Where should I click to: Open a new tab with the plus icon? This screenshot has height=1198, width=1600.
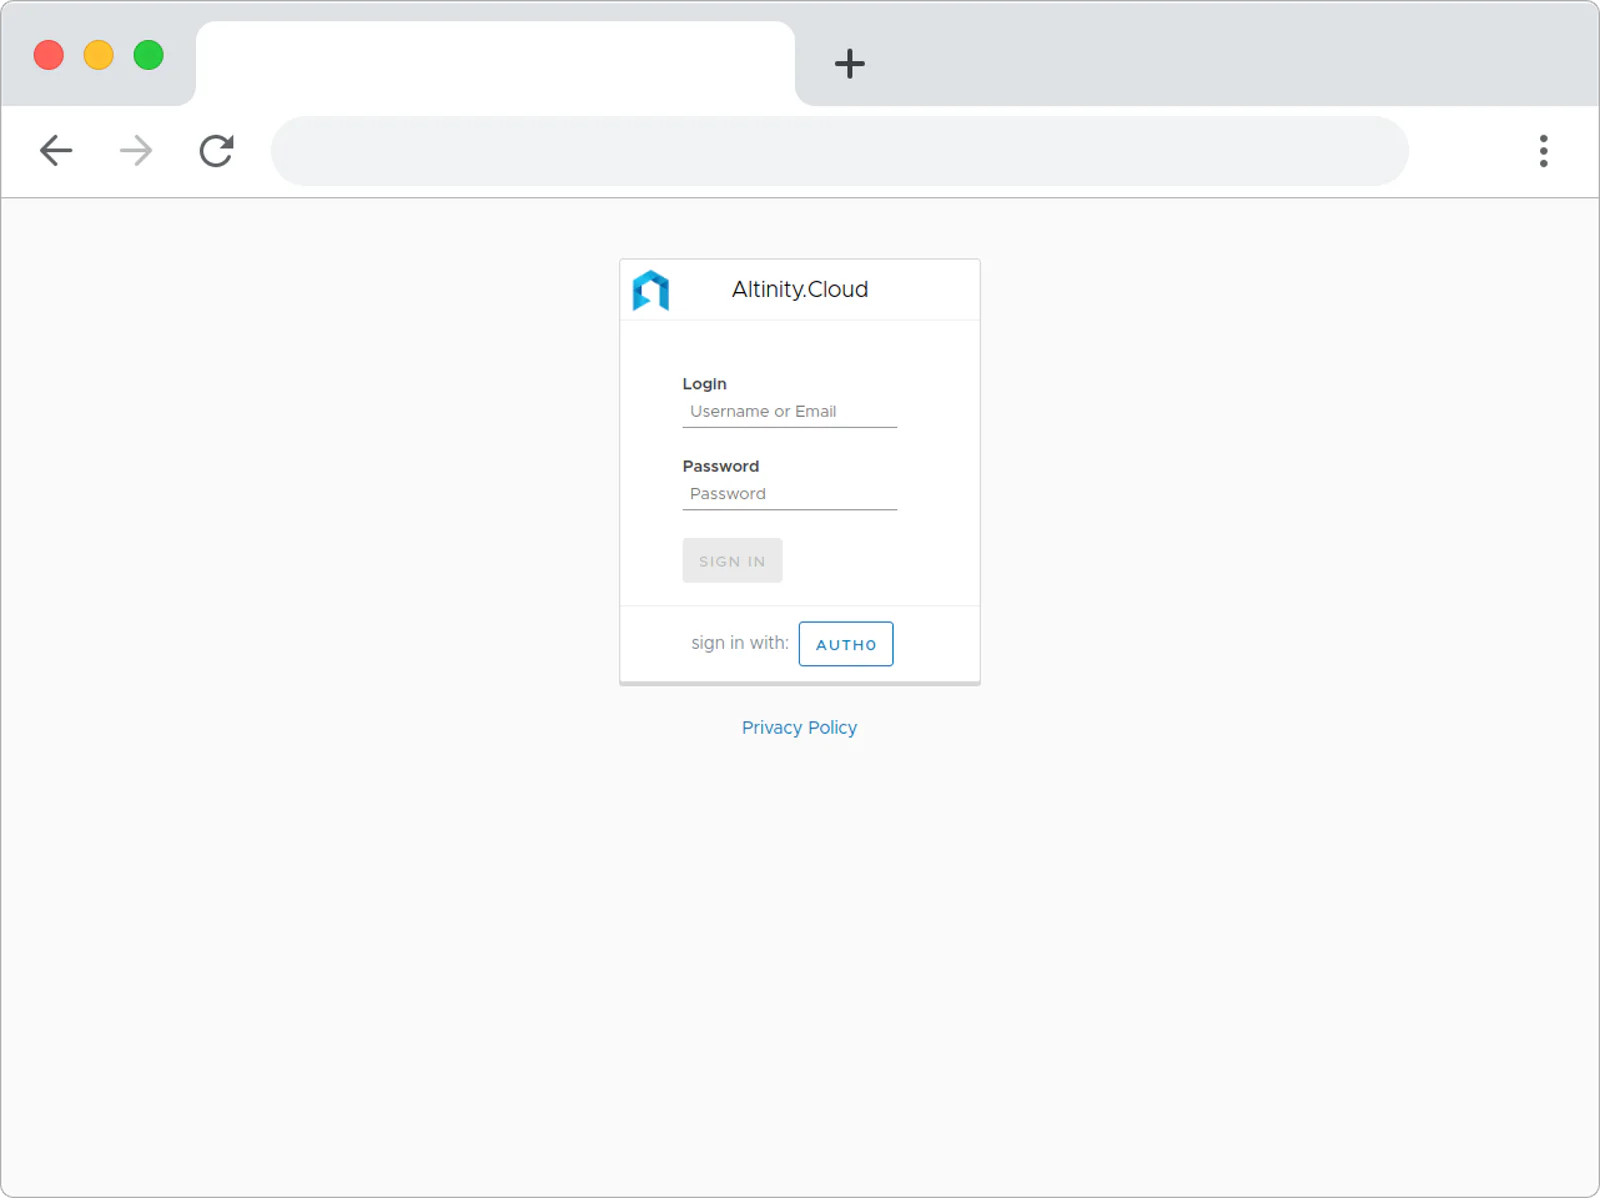(x=849, y=64)
